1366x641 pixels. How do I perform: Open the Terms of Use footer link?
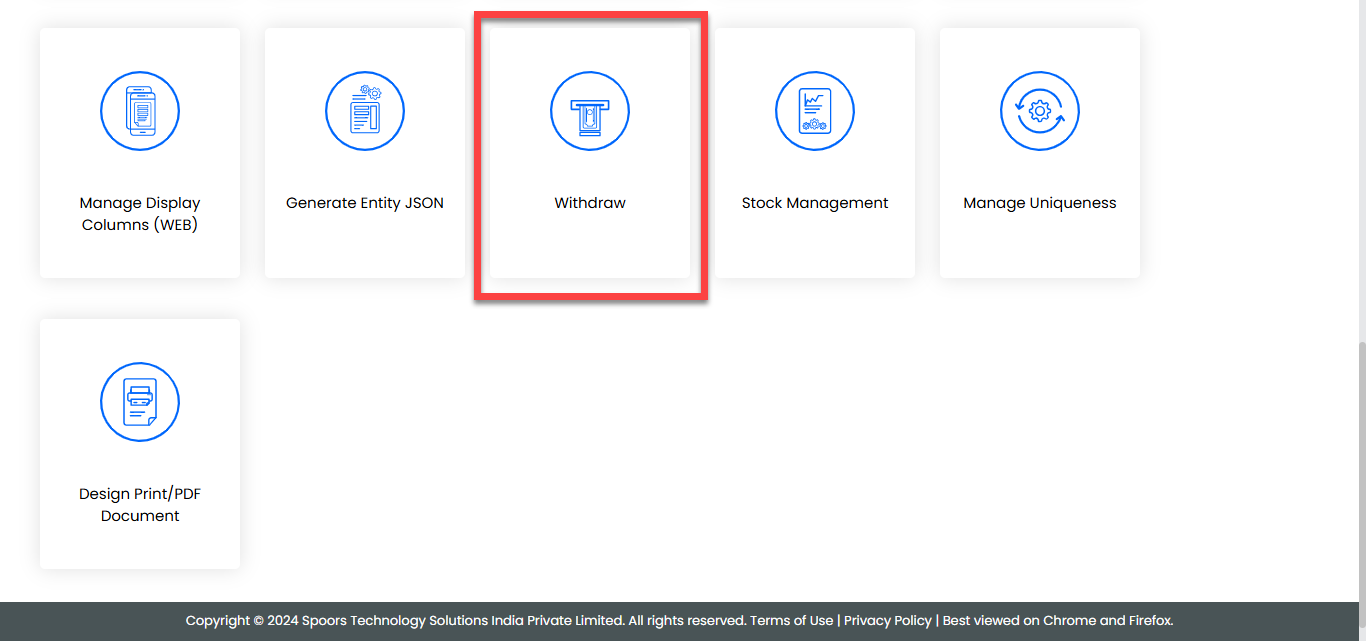coord(791,620)
